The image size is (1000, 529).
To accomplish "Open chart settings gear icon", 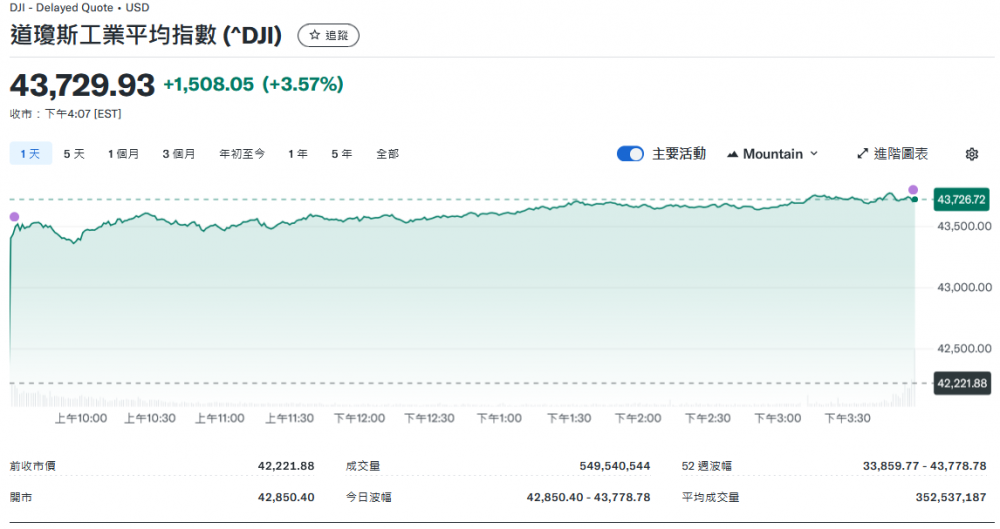I will click(971, 154).
